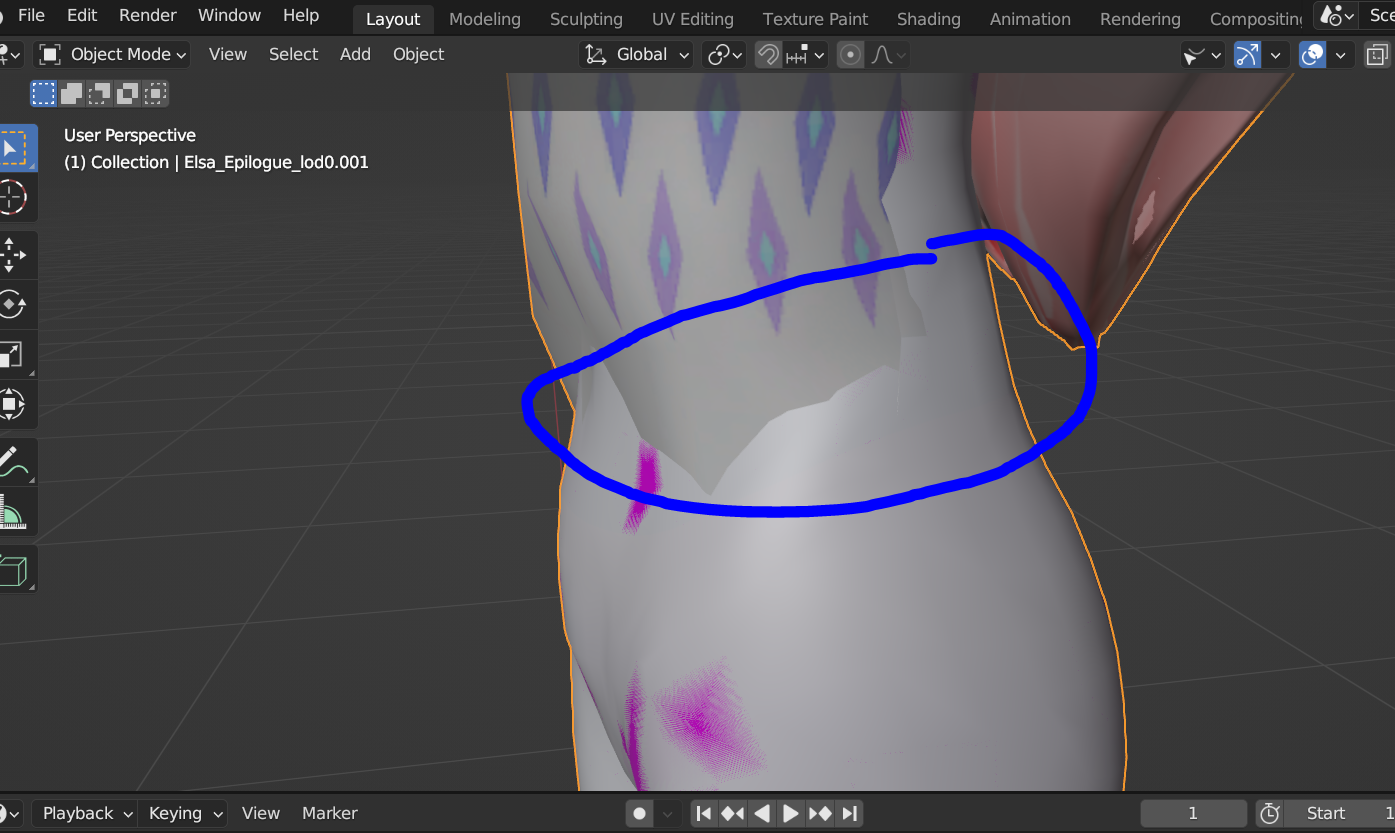Open the Edit menu
1395x833 pixels.
point(82,15)
